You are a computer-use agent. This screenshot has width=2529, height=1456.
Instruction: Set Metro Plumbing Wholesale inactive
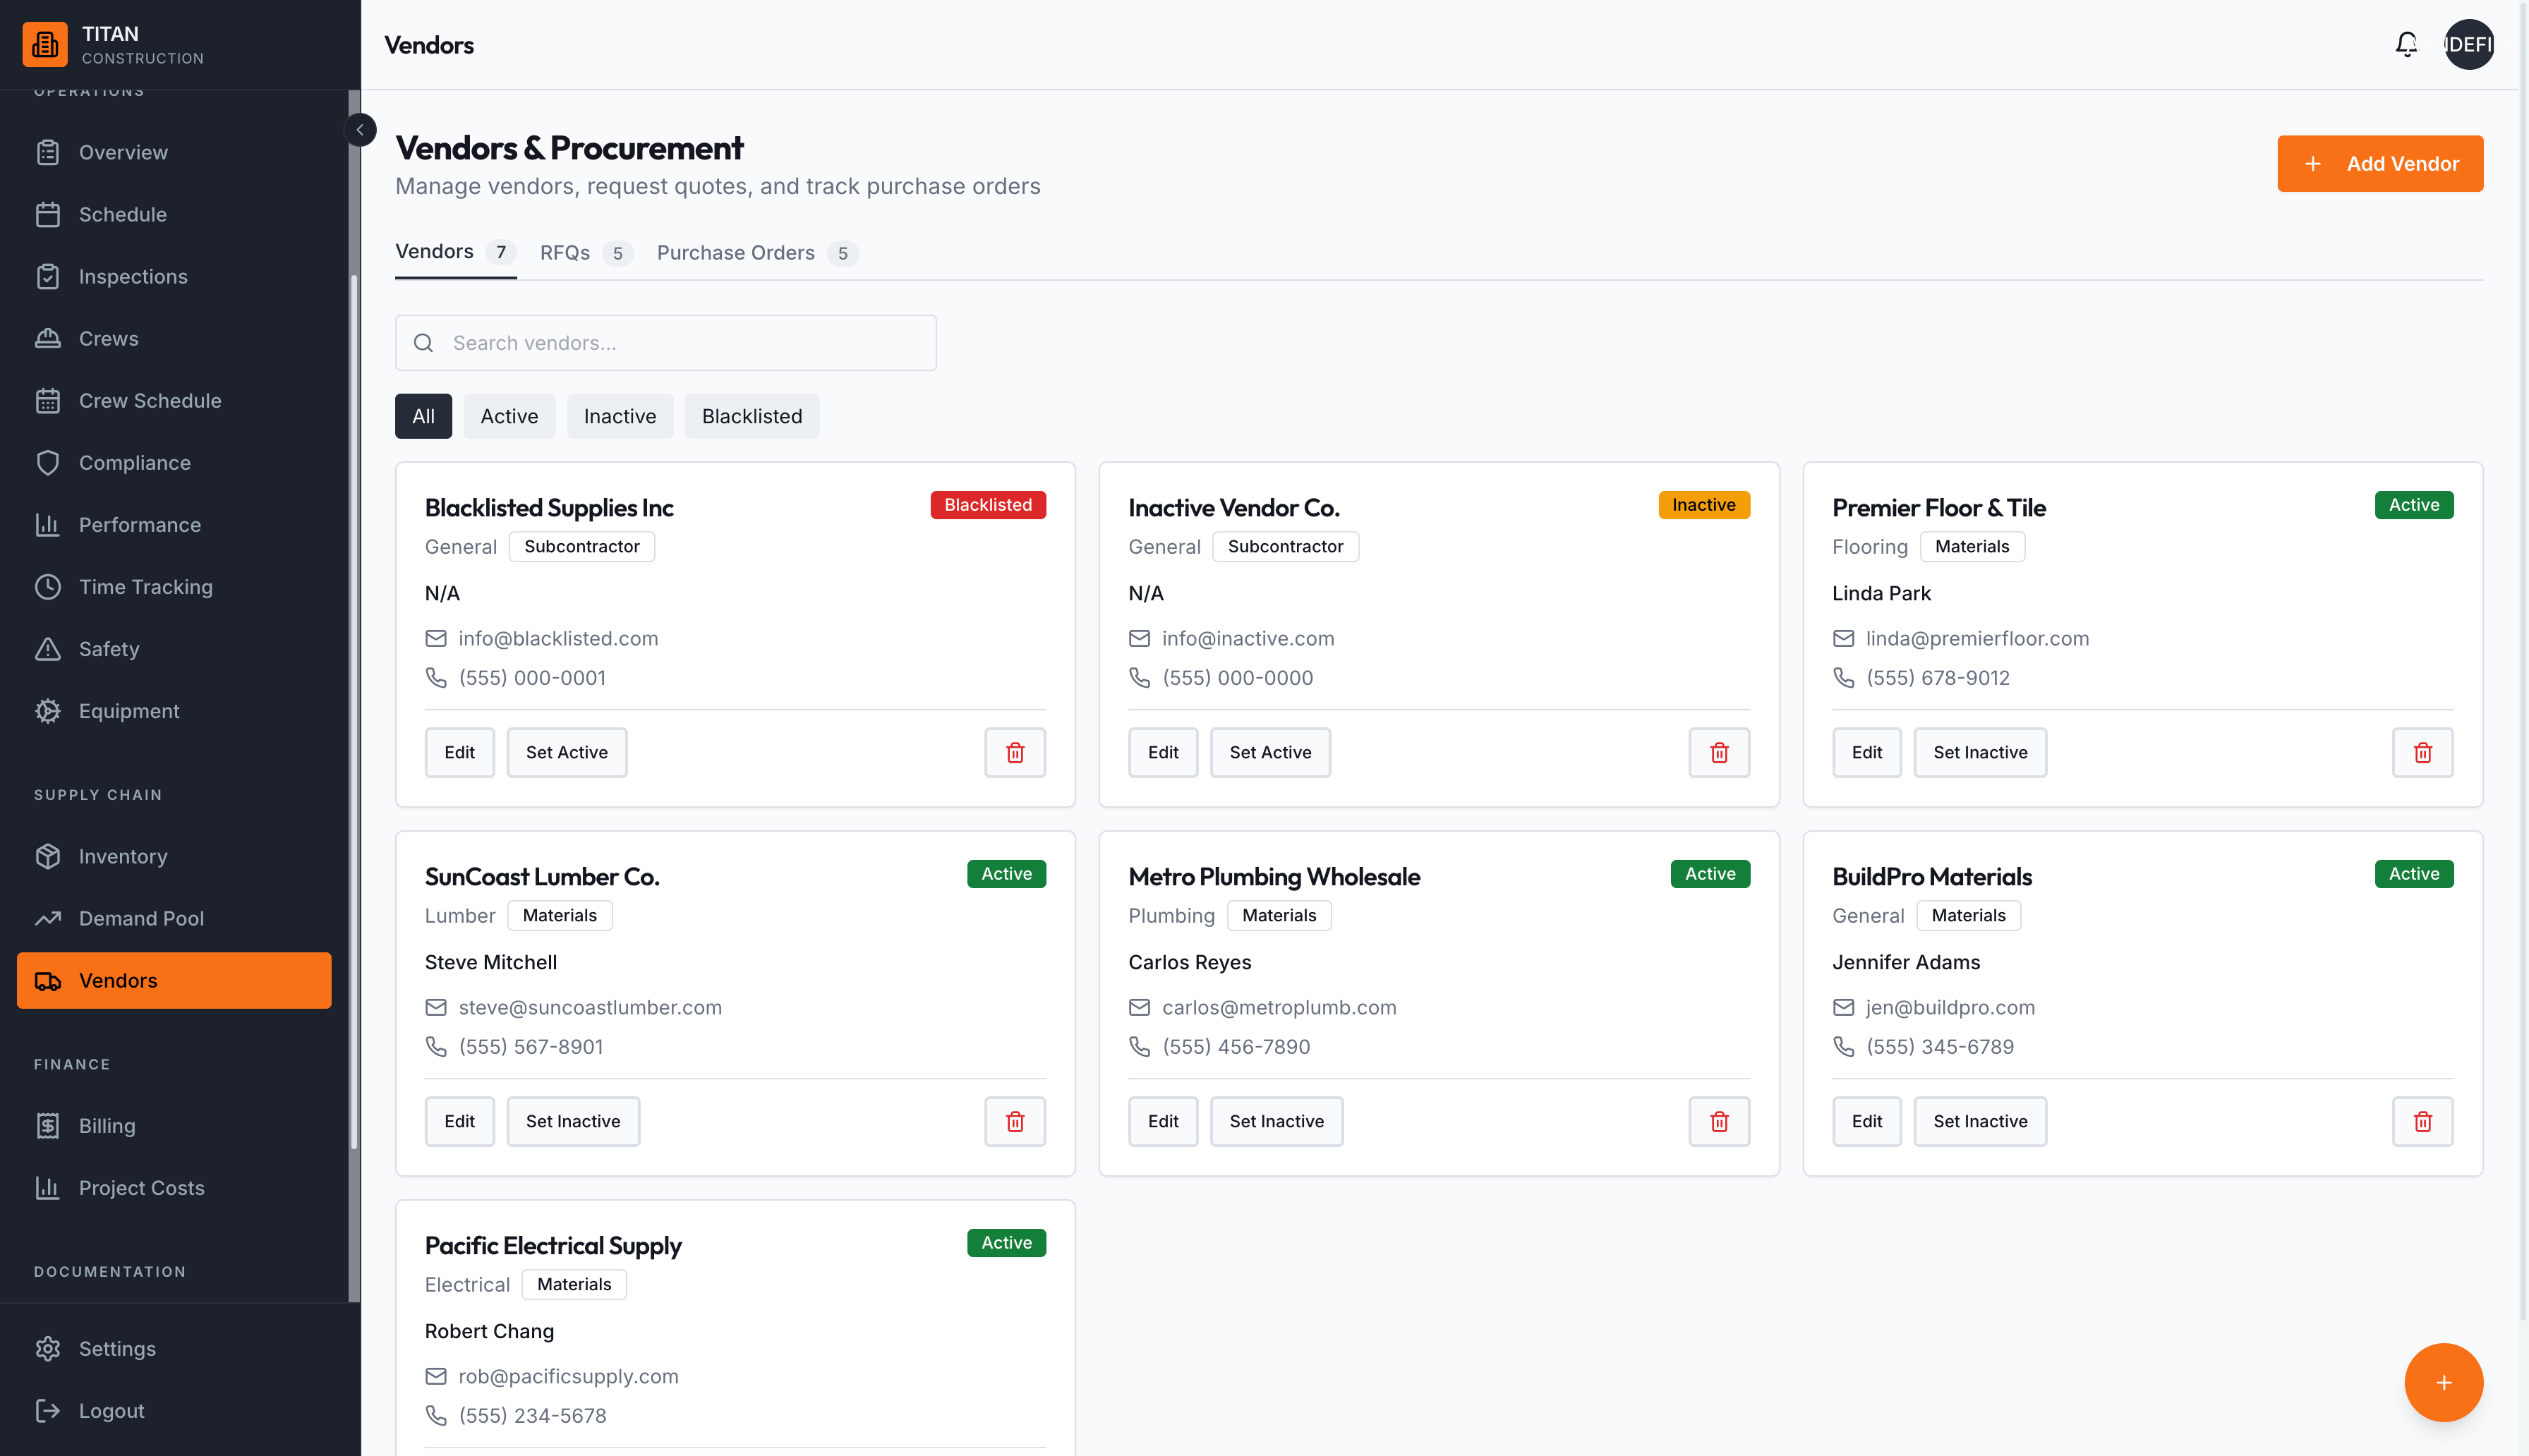coord(1276,1121)
